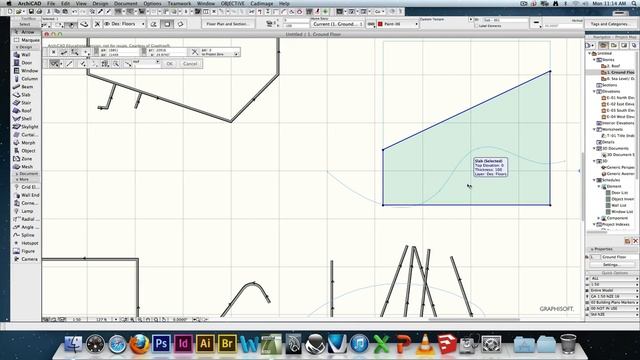Viewport: 640px width, 360px height.
Task: Collapse the Elevations tree node
Action: tap(594, 92)
